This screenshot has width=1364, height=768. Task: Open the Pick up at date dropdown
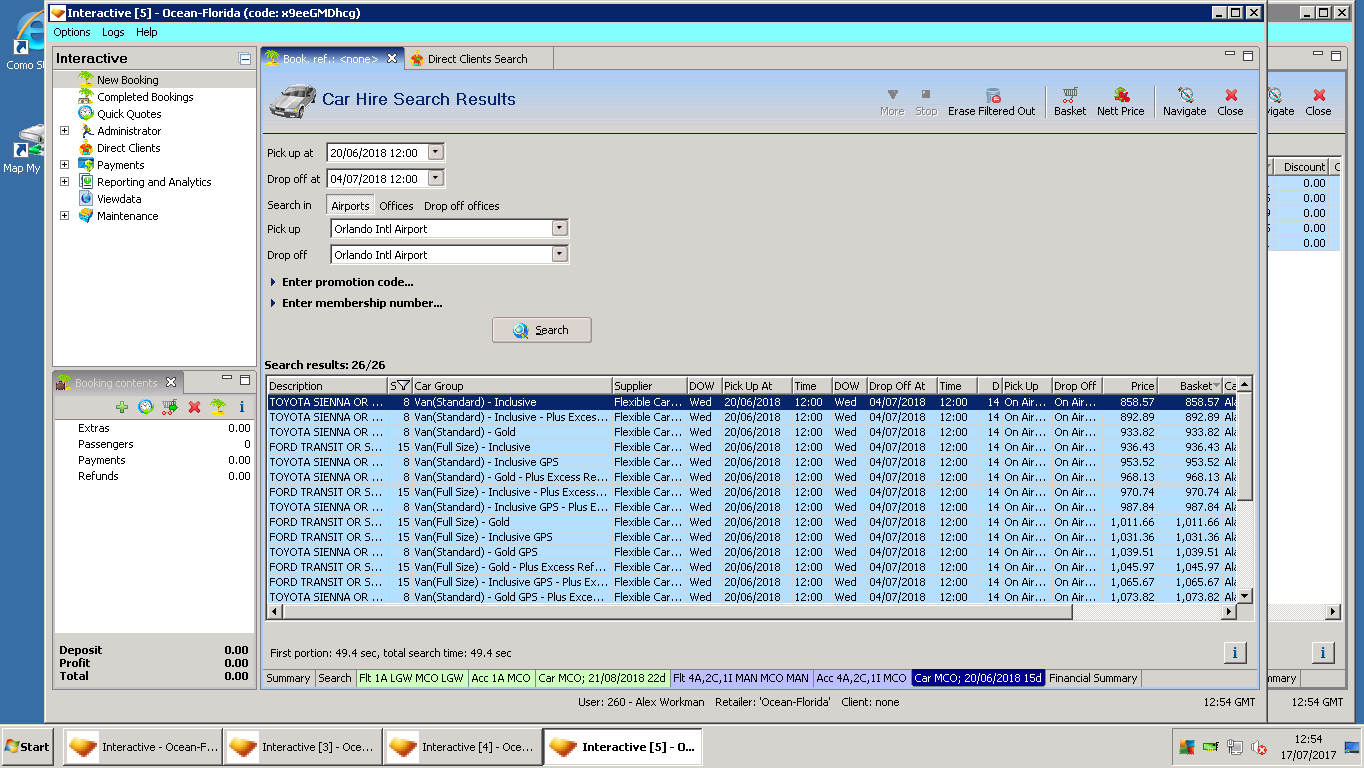coord(435,152)
